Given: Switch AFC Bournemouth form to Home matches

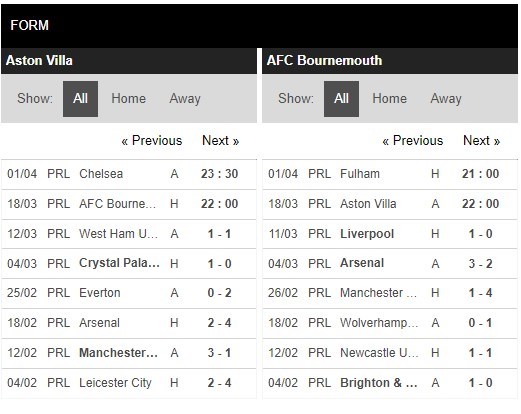Looking at the screenshot, I should click(x=390, y=99).
